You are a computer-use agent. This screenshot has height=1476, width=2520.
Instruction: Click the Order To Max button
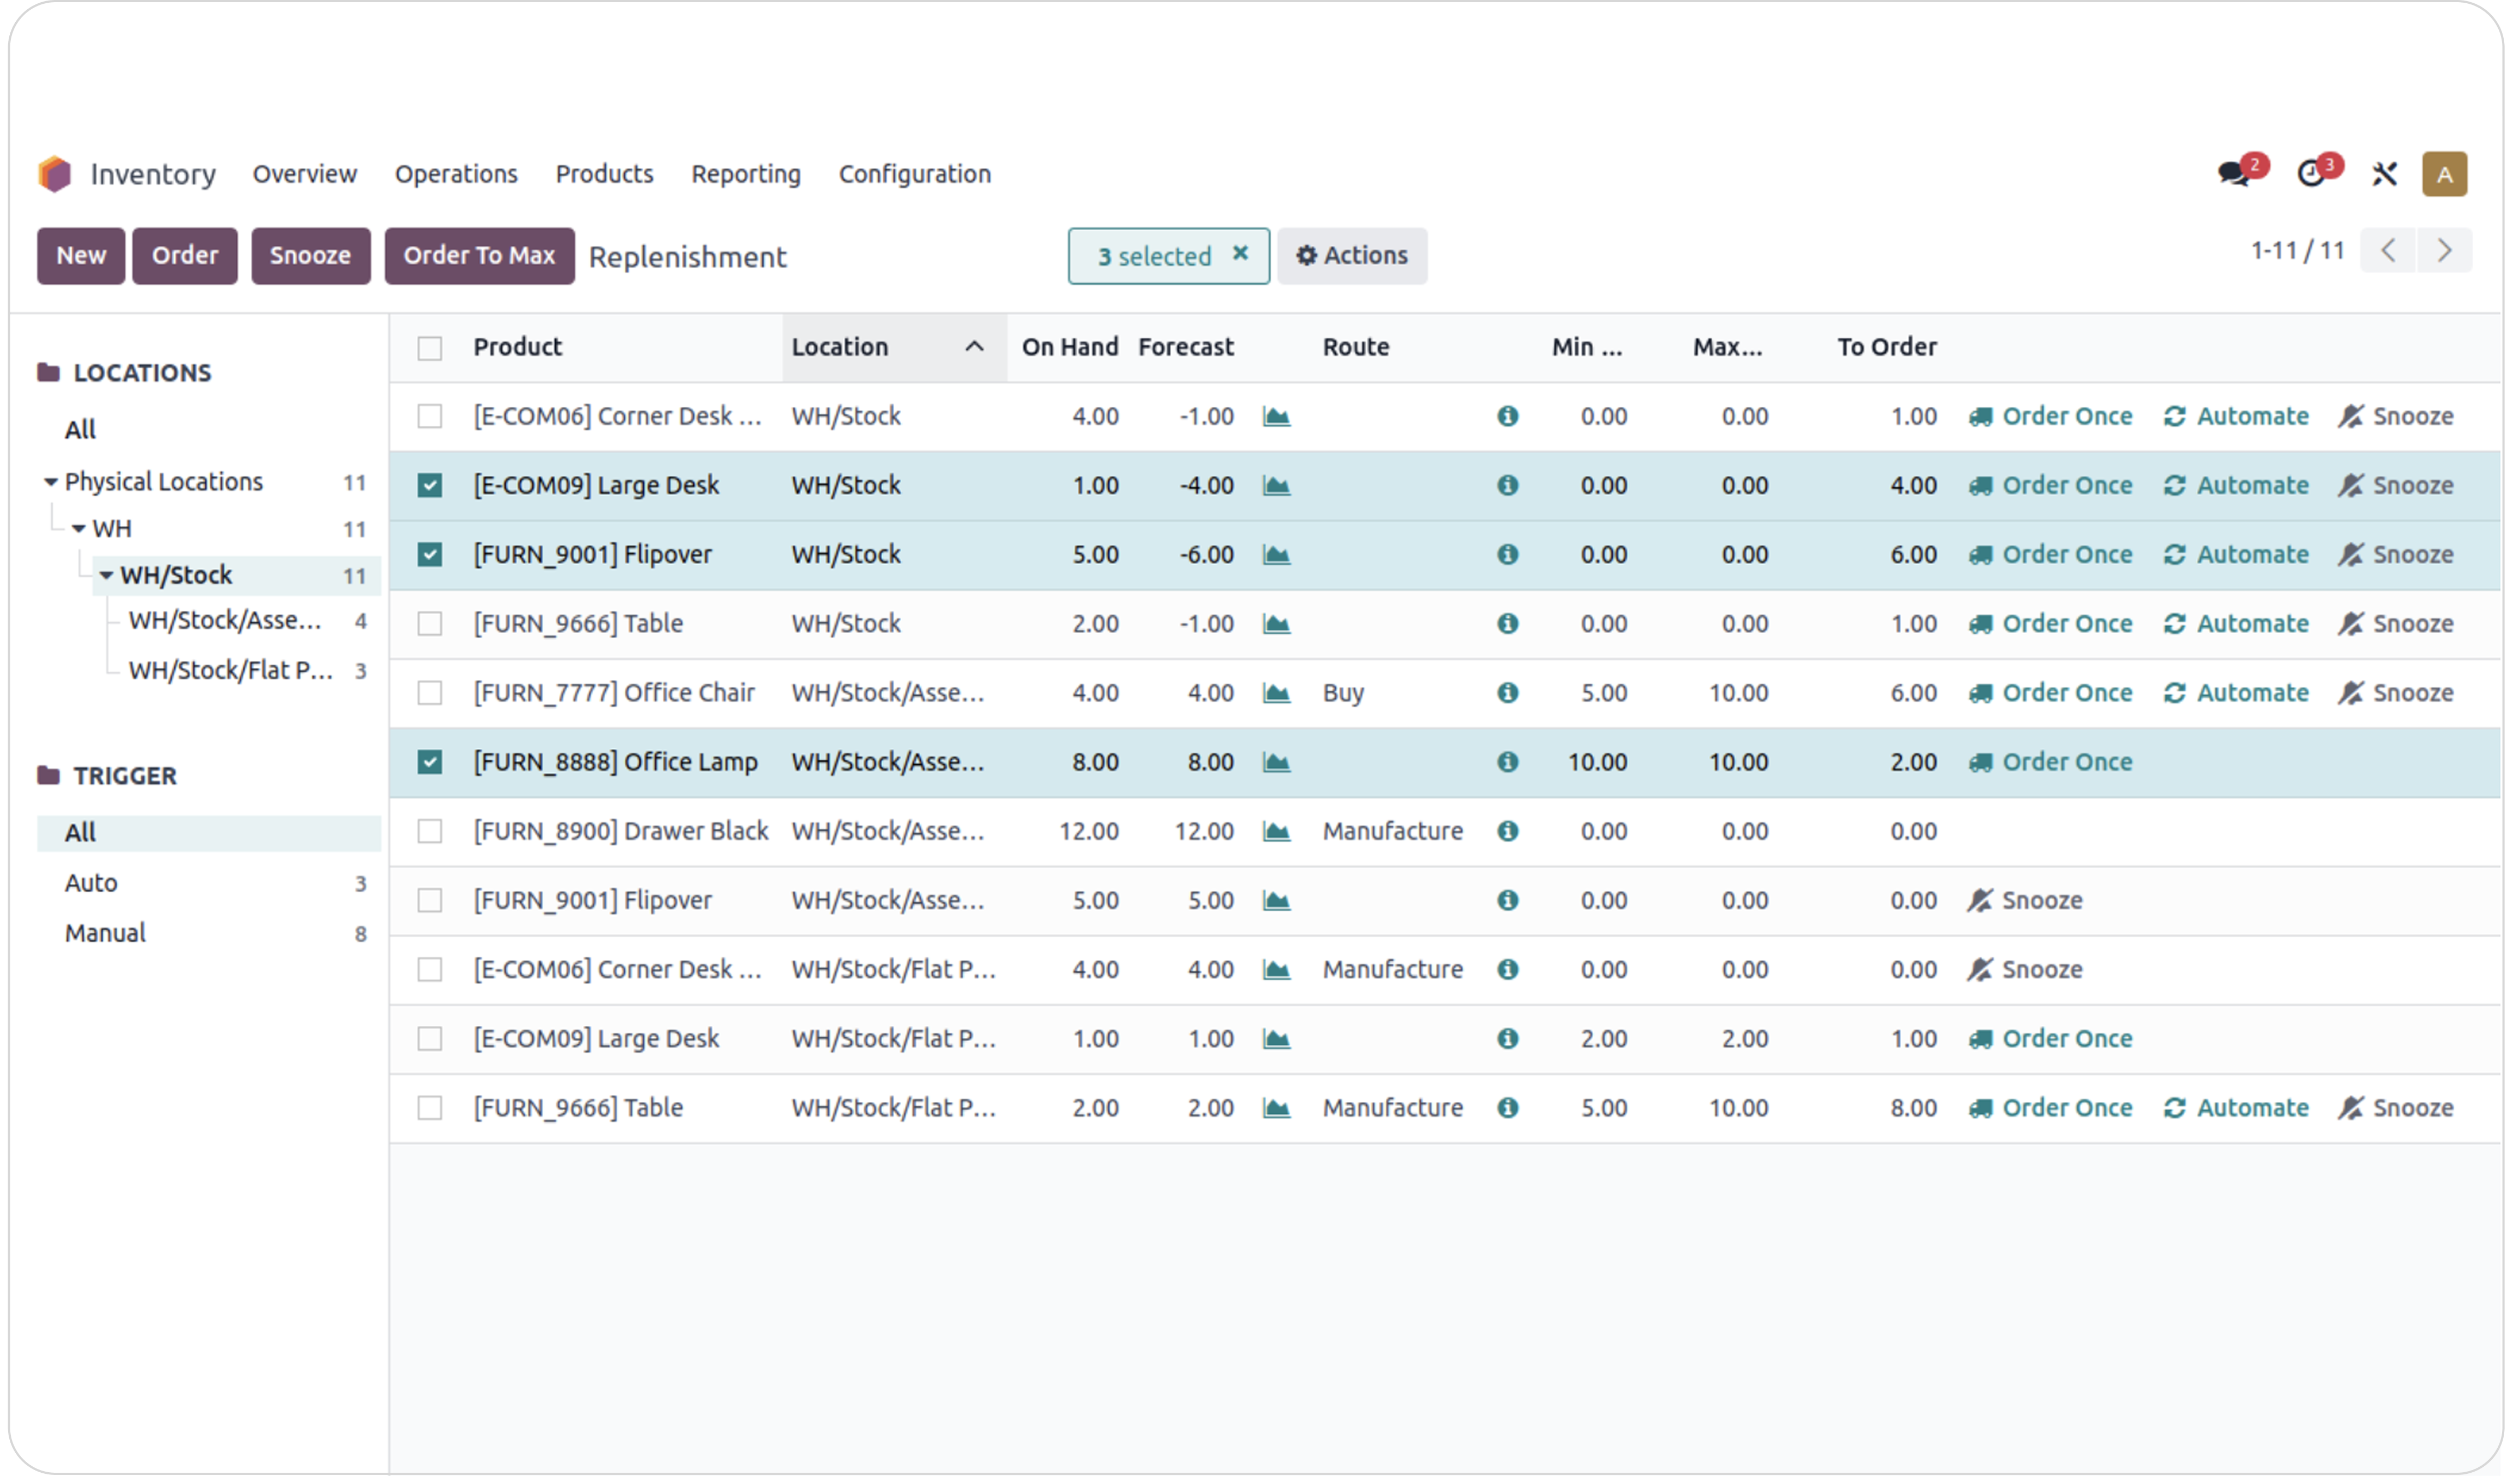pos(479,256)
